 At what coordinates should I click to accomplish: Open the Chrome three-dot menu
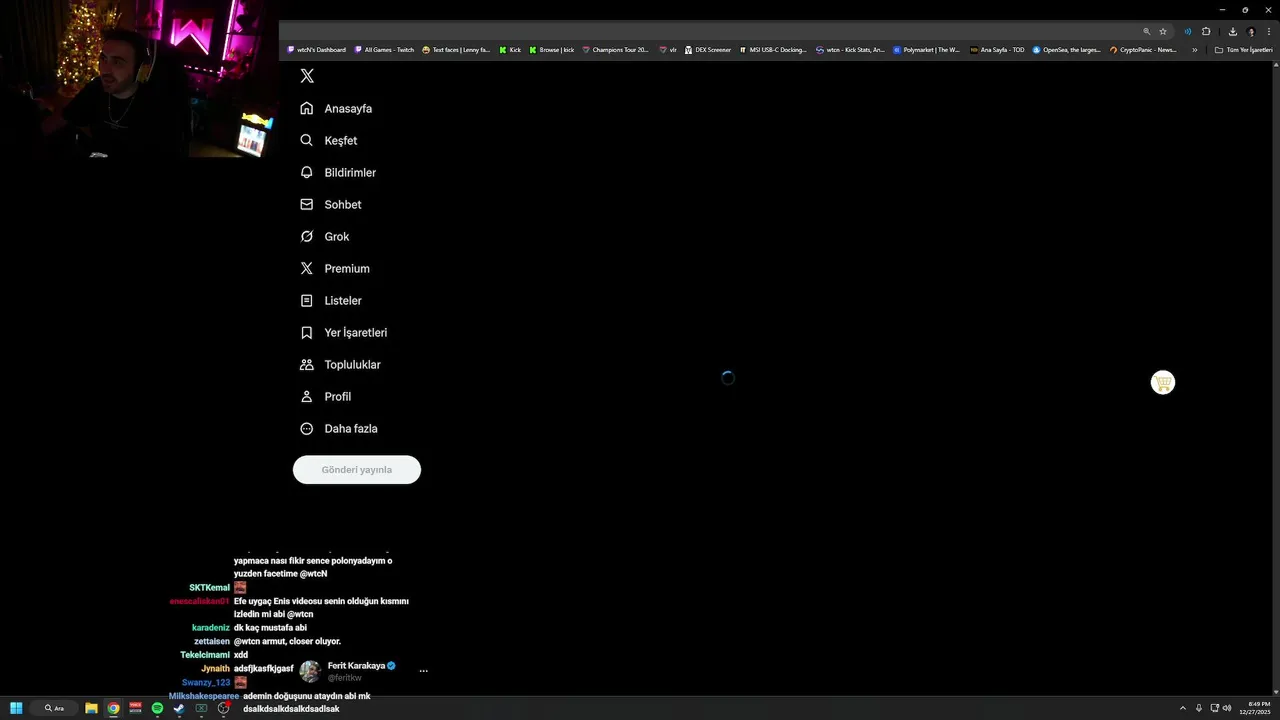pos(1269,31)
